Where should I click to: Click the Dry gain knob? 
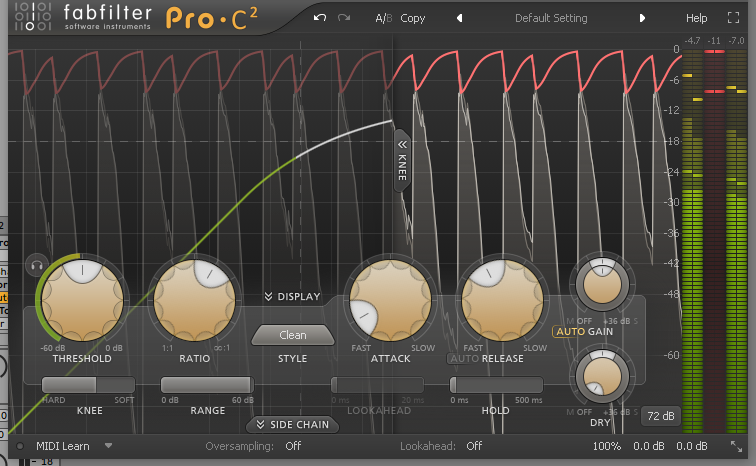(x=602, y=376)
